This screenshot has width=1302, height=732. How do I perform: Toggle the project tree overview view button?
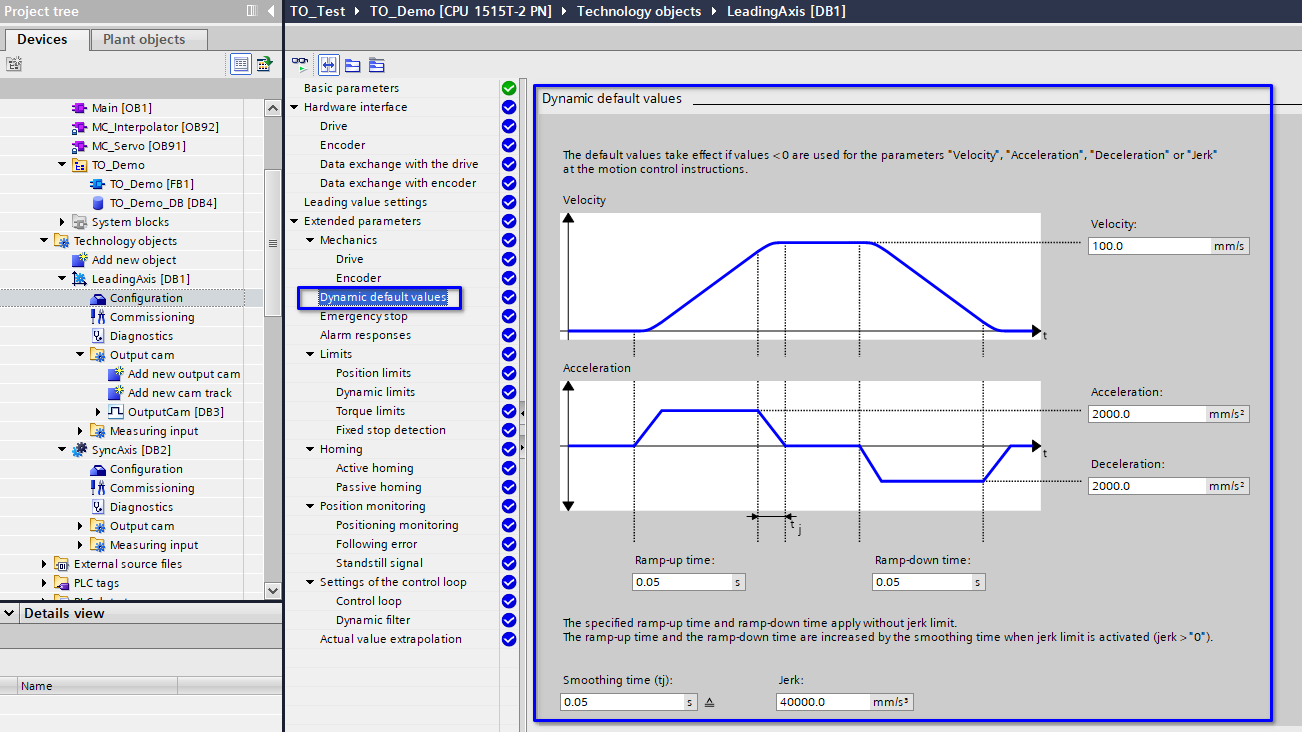click(x=241, y=64)
